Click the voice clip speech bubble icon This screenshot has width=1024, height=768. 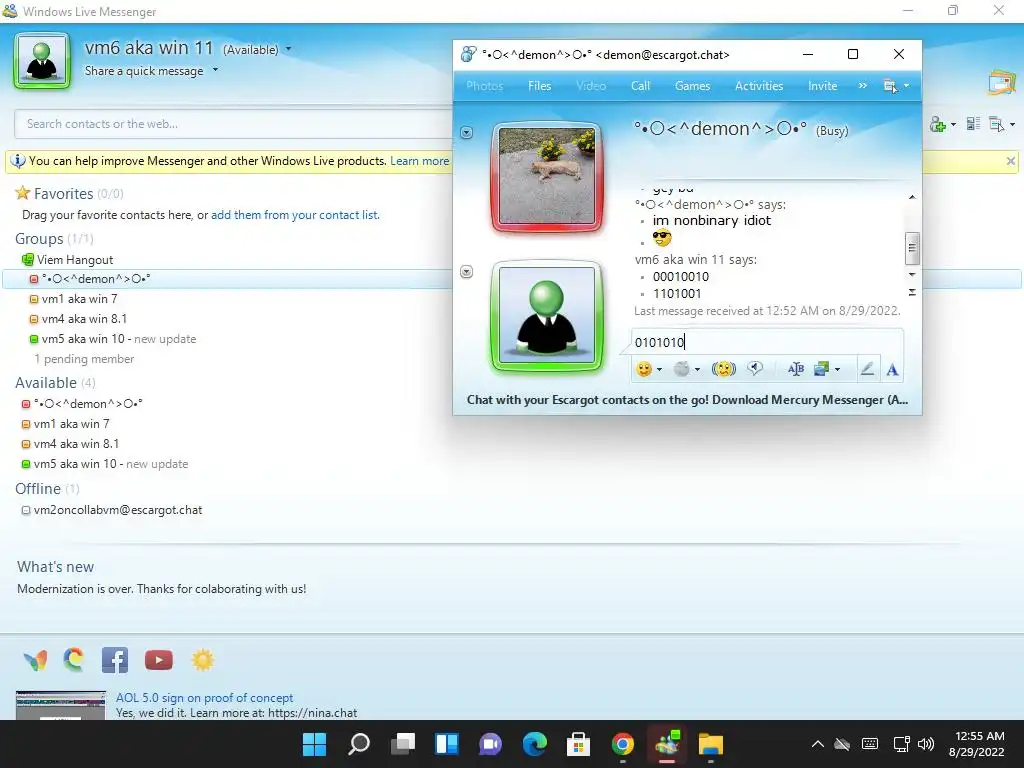tap(755, 369)
